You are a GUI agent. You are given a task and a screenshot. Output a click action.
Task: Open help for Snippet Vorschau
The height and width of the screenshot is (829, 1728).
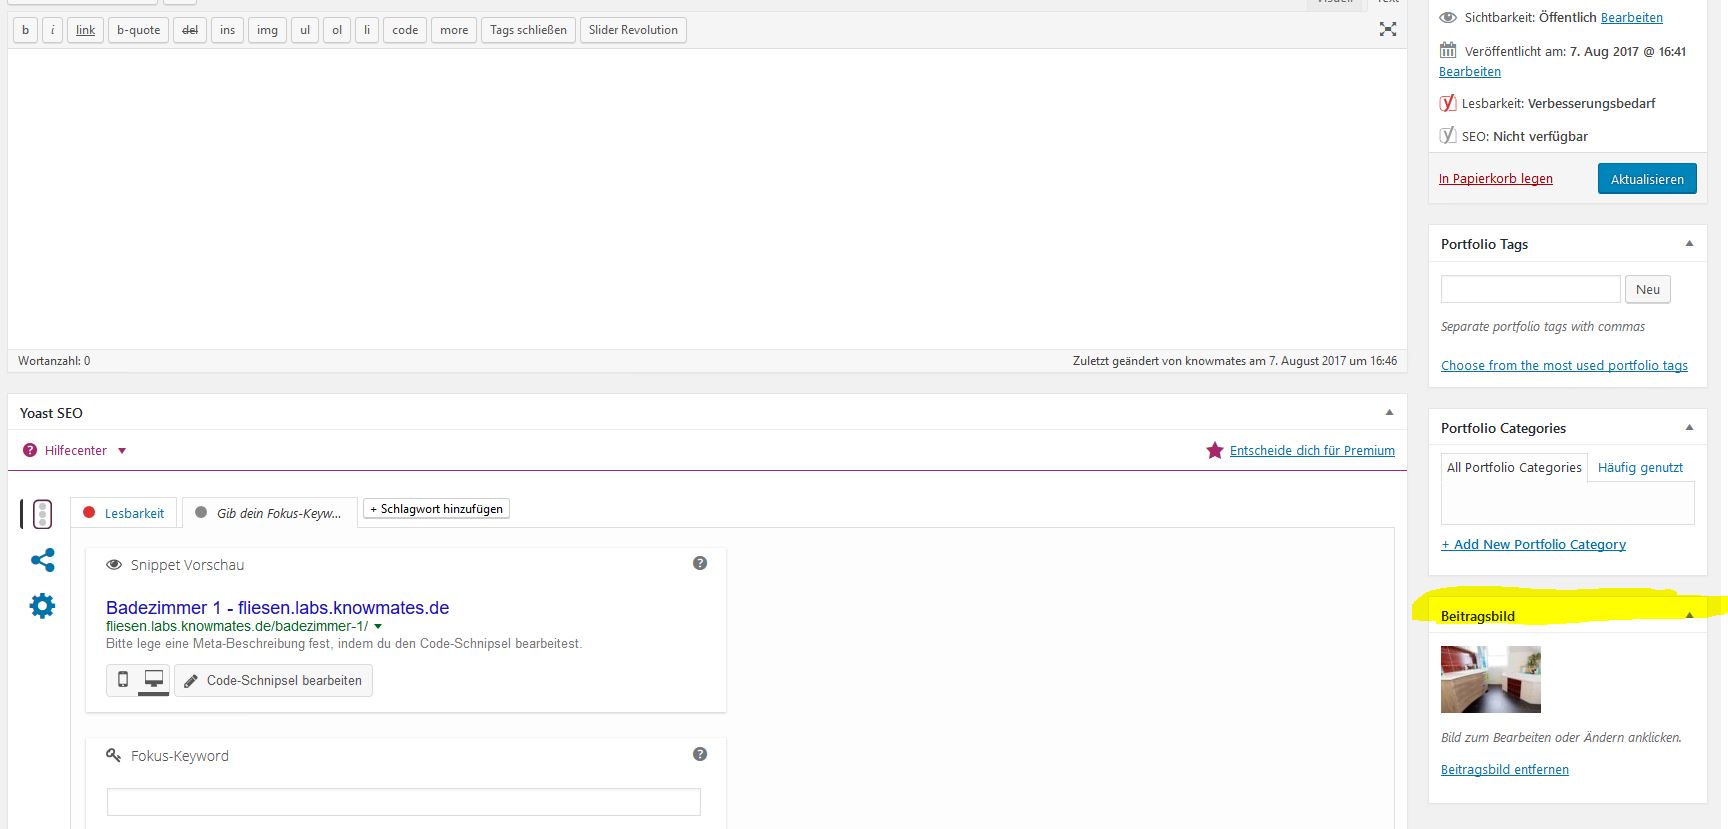(700, 563)
